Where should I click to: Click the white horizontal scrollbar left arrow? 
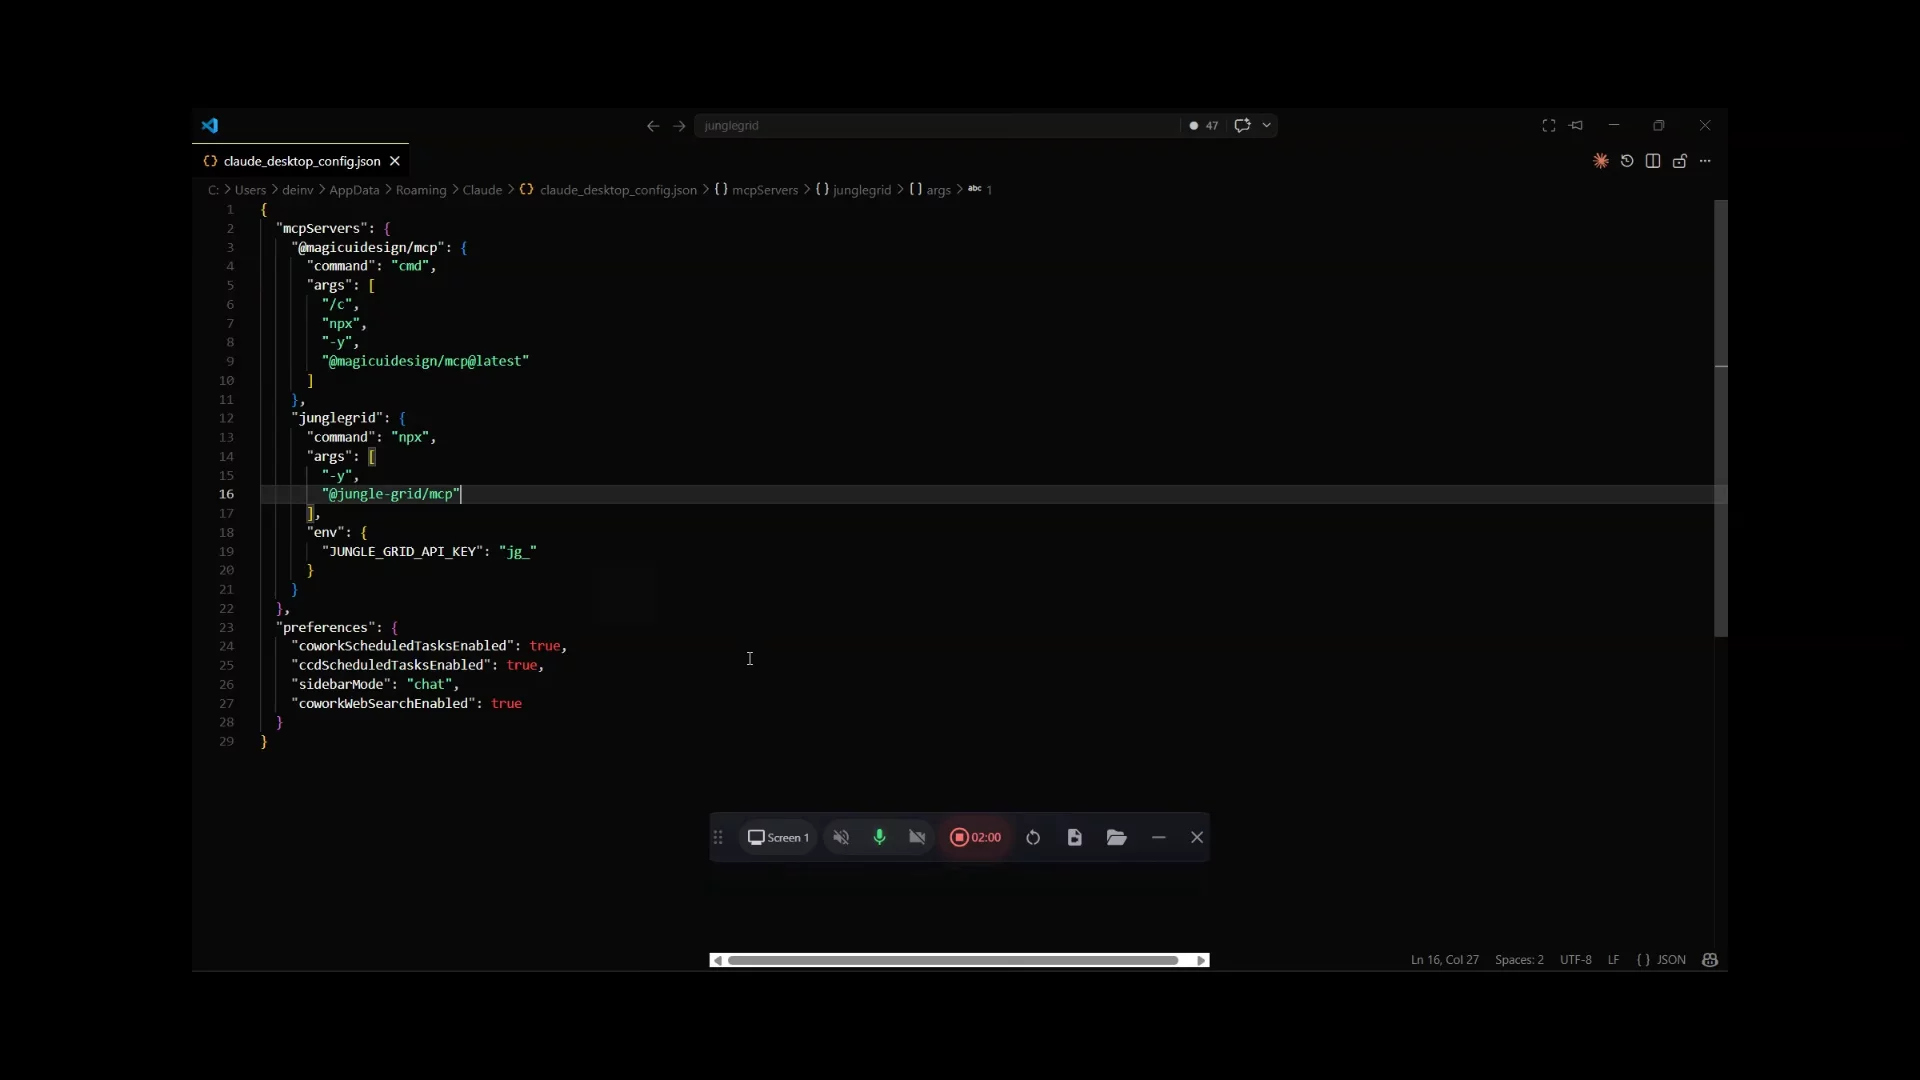[717, 960]
